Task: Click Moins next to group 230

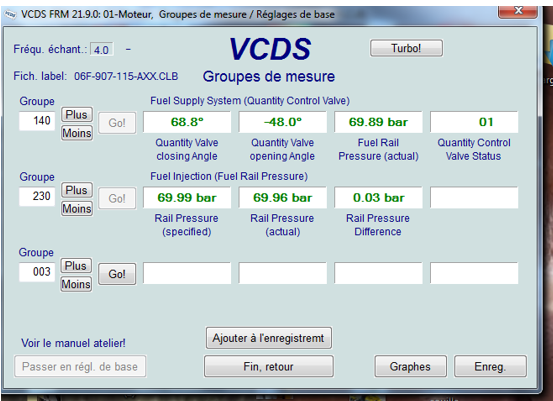Action: 77,208
